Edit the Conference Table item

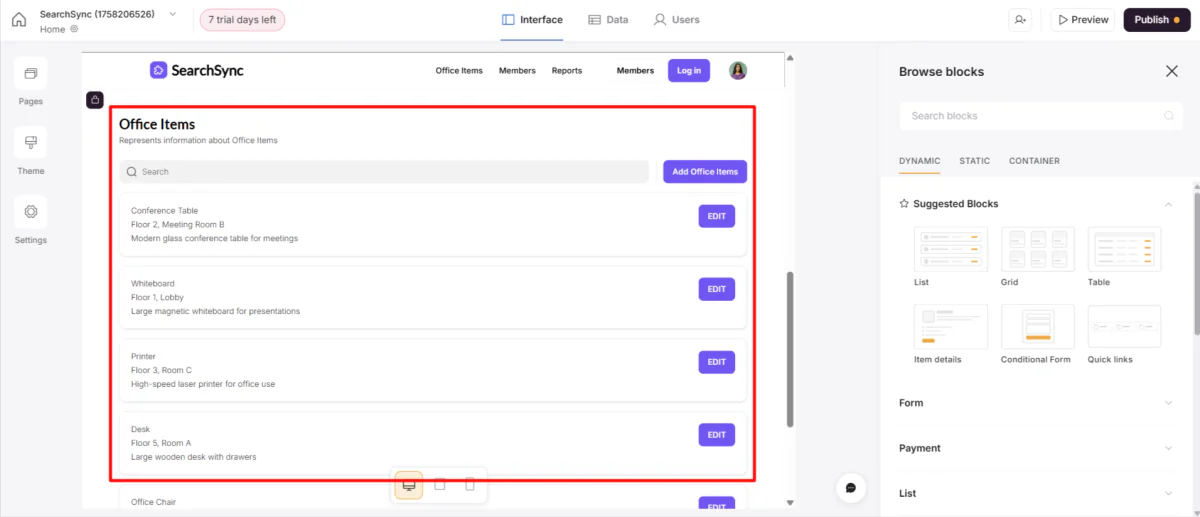click(717, 216)
